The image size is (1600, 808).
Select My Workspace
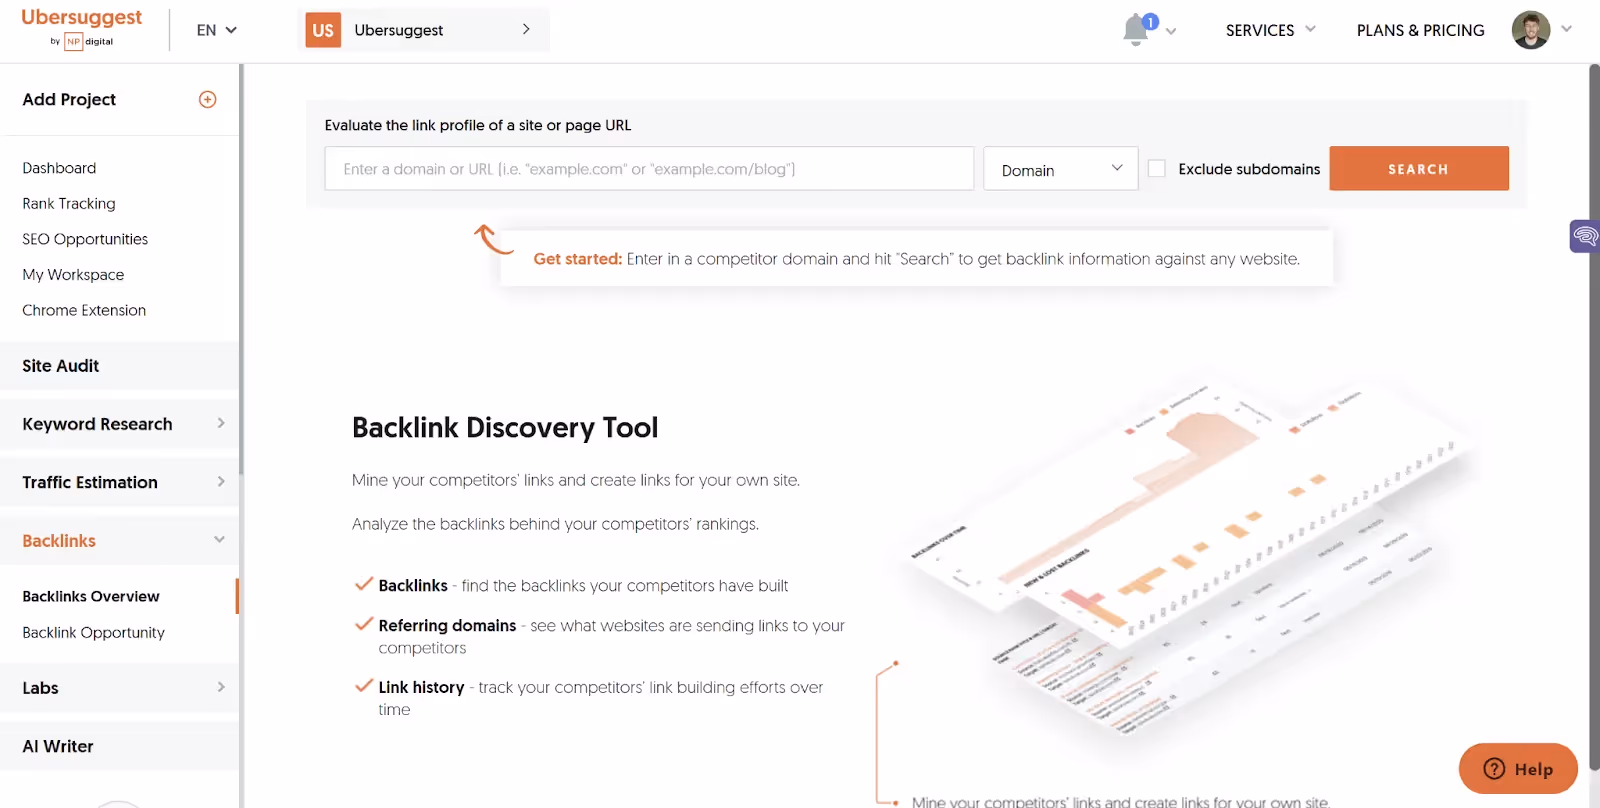tap(73, 275)
